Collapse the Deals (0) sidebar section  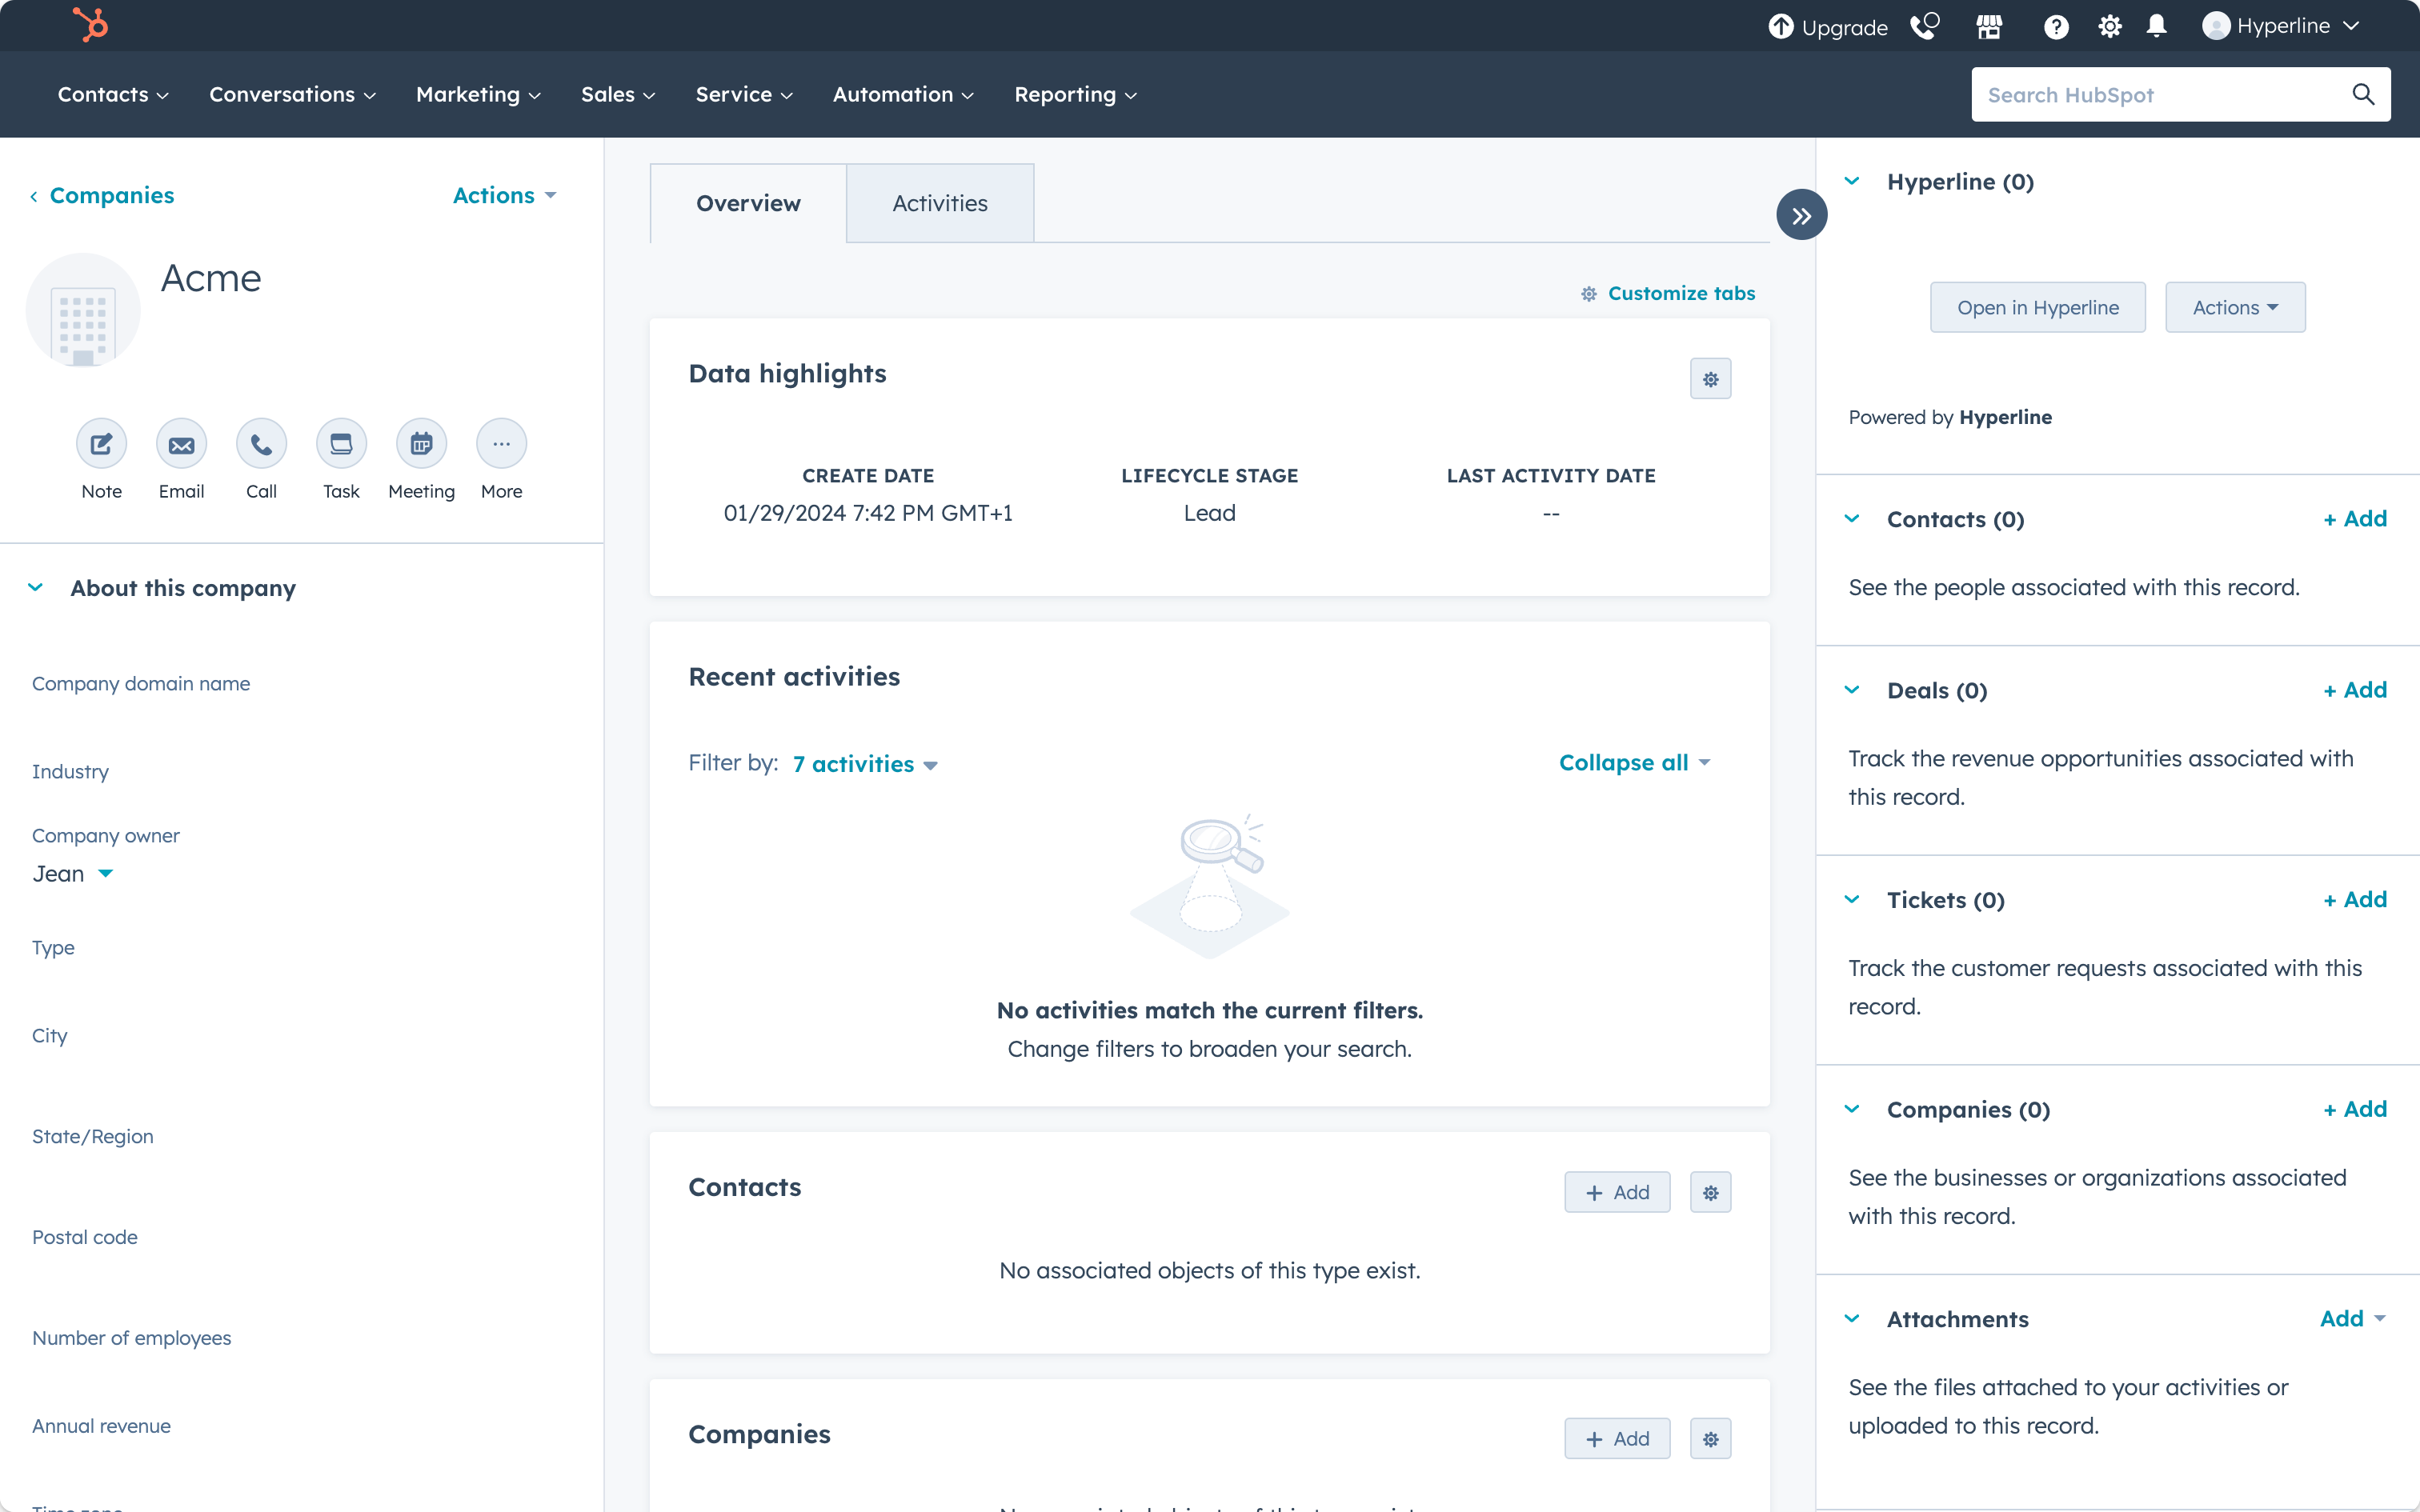(x=1852, y=689)
